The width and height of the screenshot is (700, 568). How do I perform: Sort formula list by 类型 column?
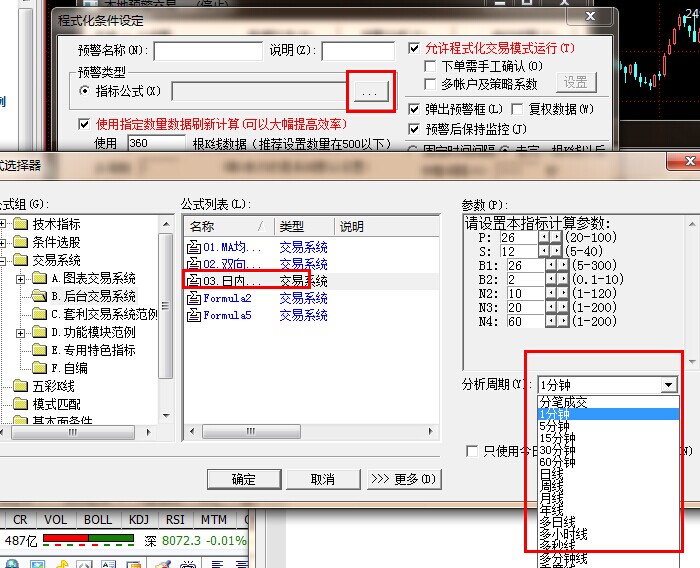304,227
